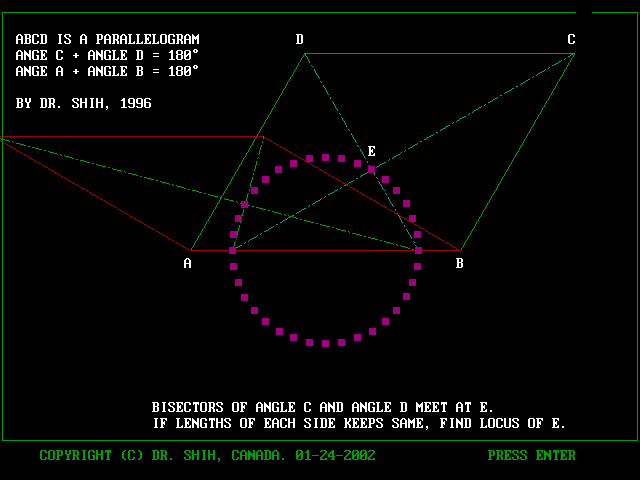The height and width of the screenshot is (480, 640).
Task: Click text 'ABCD IS A PARALLELOGRAM'
Action: tap(107, 39)
